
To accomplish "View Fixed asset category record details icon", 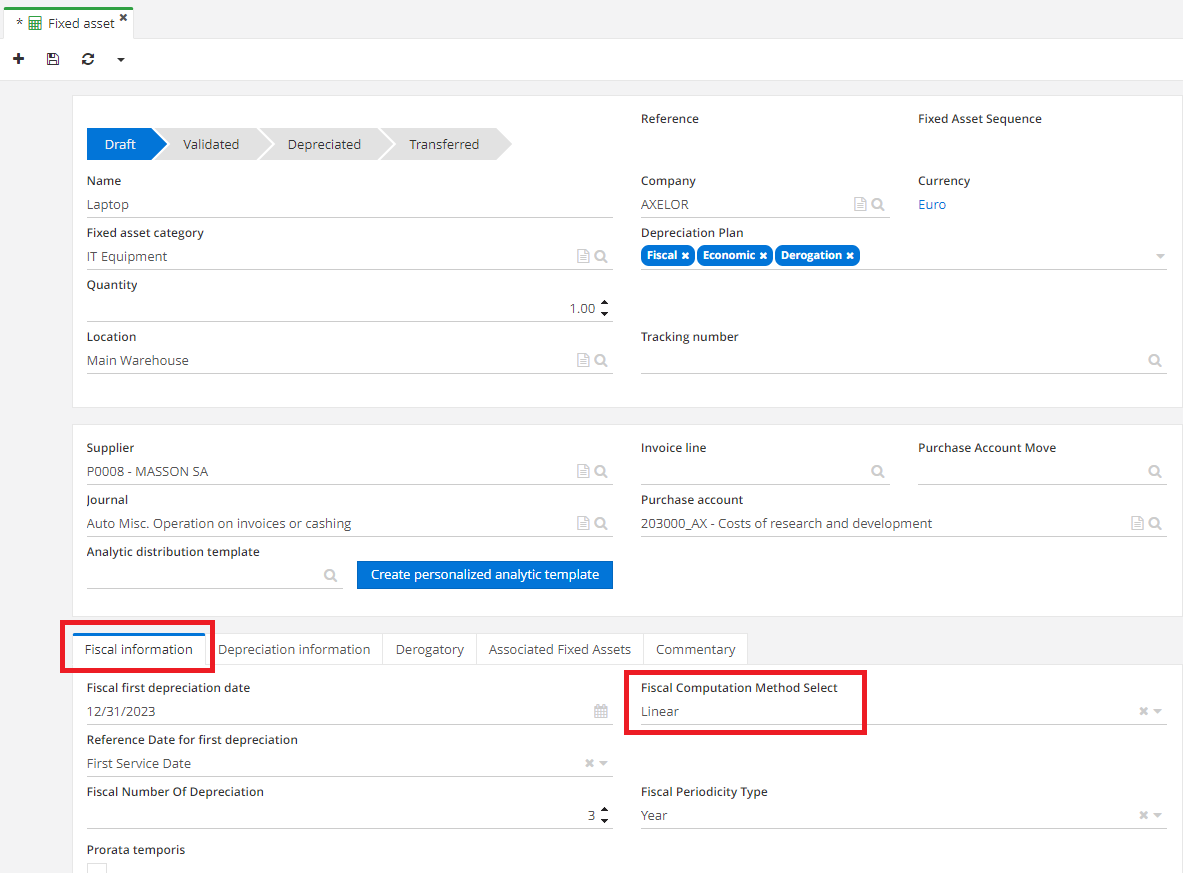I will click(583, 257).
